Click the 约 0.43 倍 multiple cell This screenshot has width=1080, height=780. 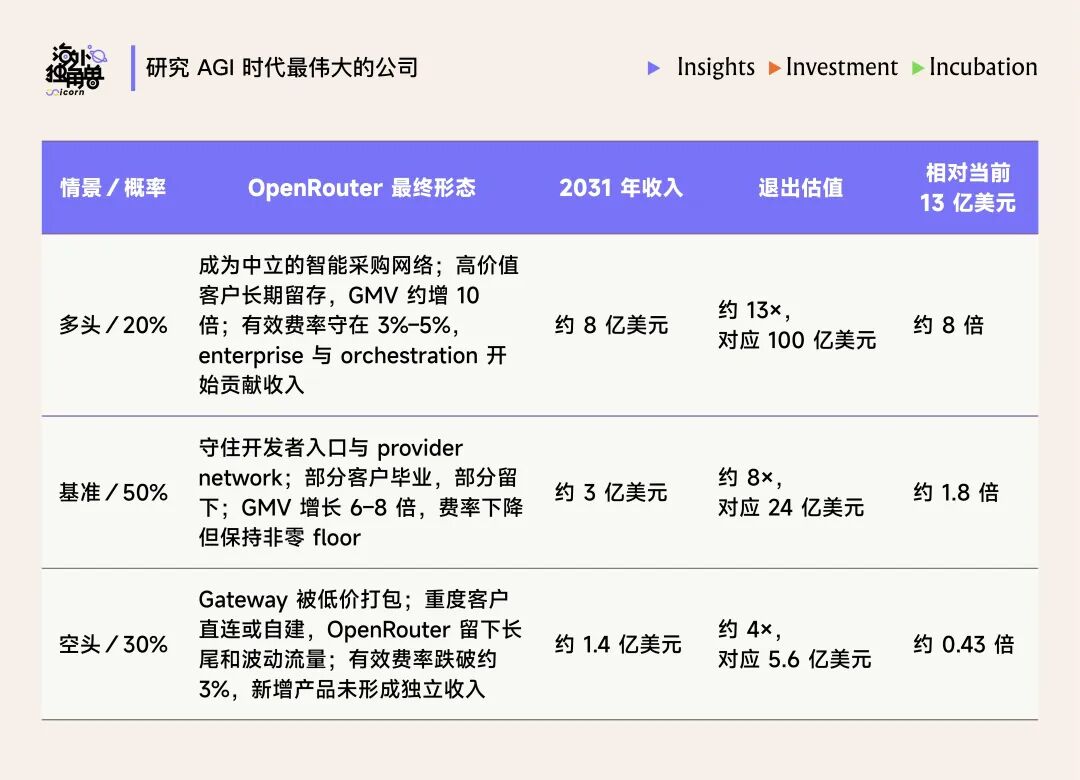pos(964,644)
